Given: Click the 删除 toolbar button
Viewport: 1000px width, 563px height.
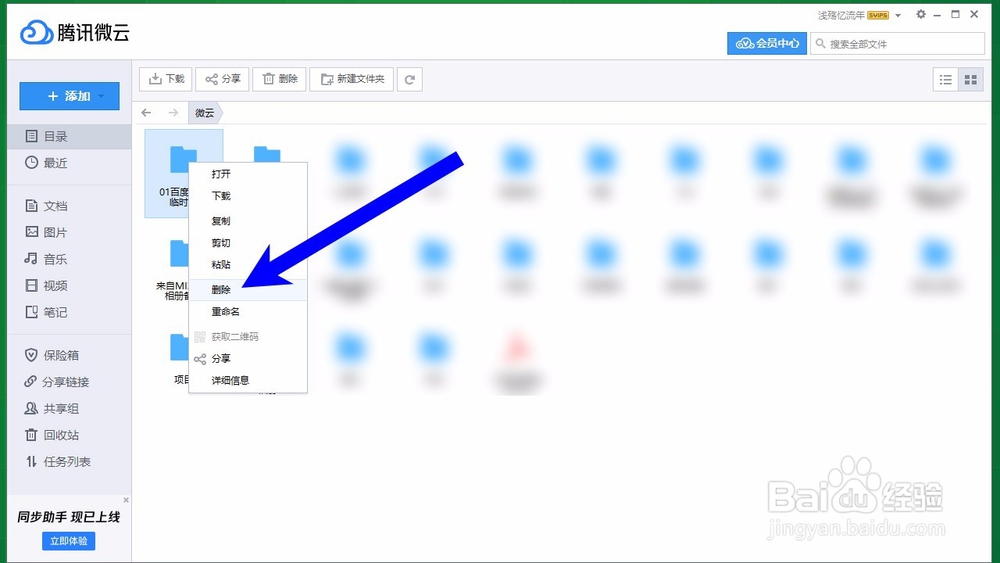Looking at the screenshot, I should (279, 79).
